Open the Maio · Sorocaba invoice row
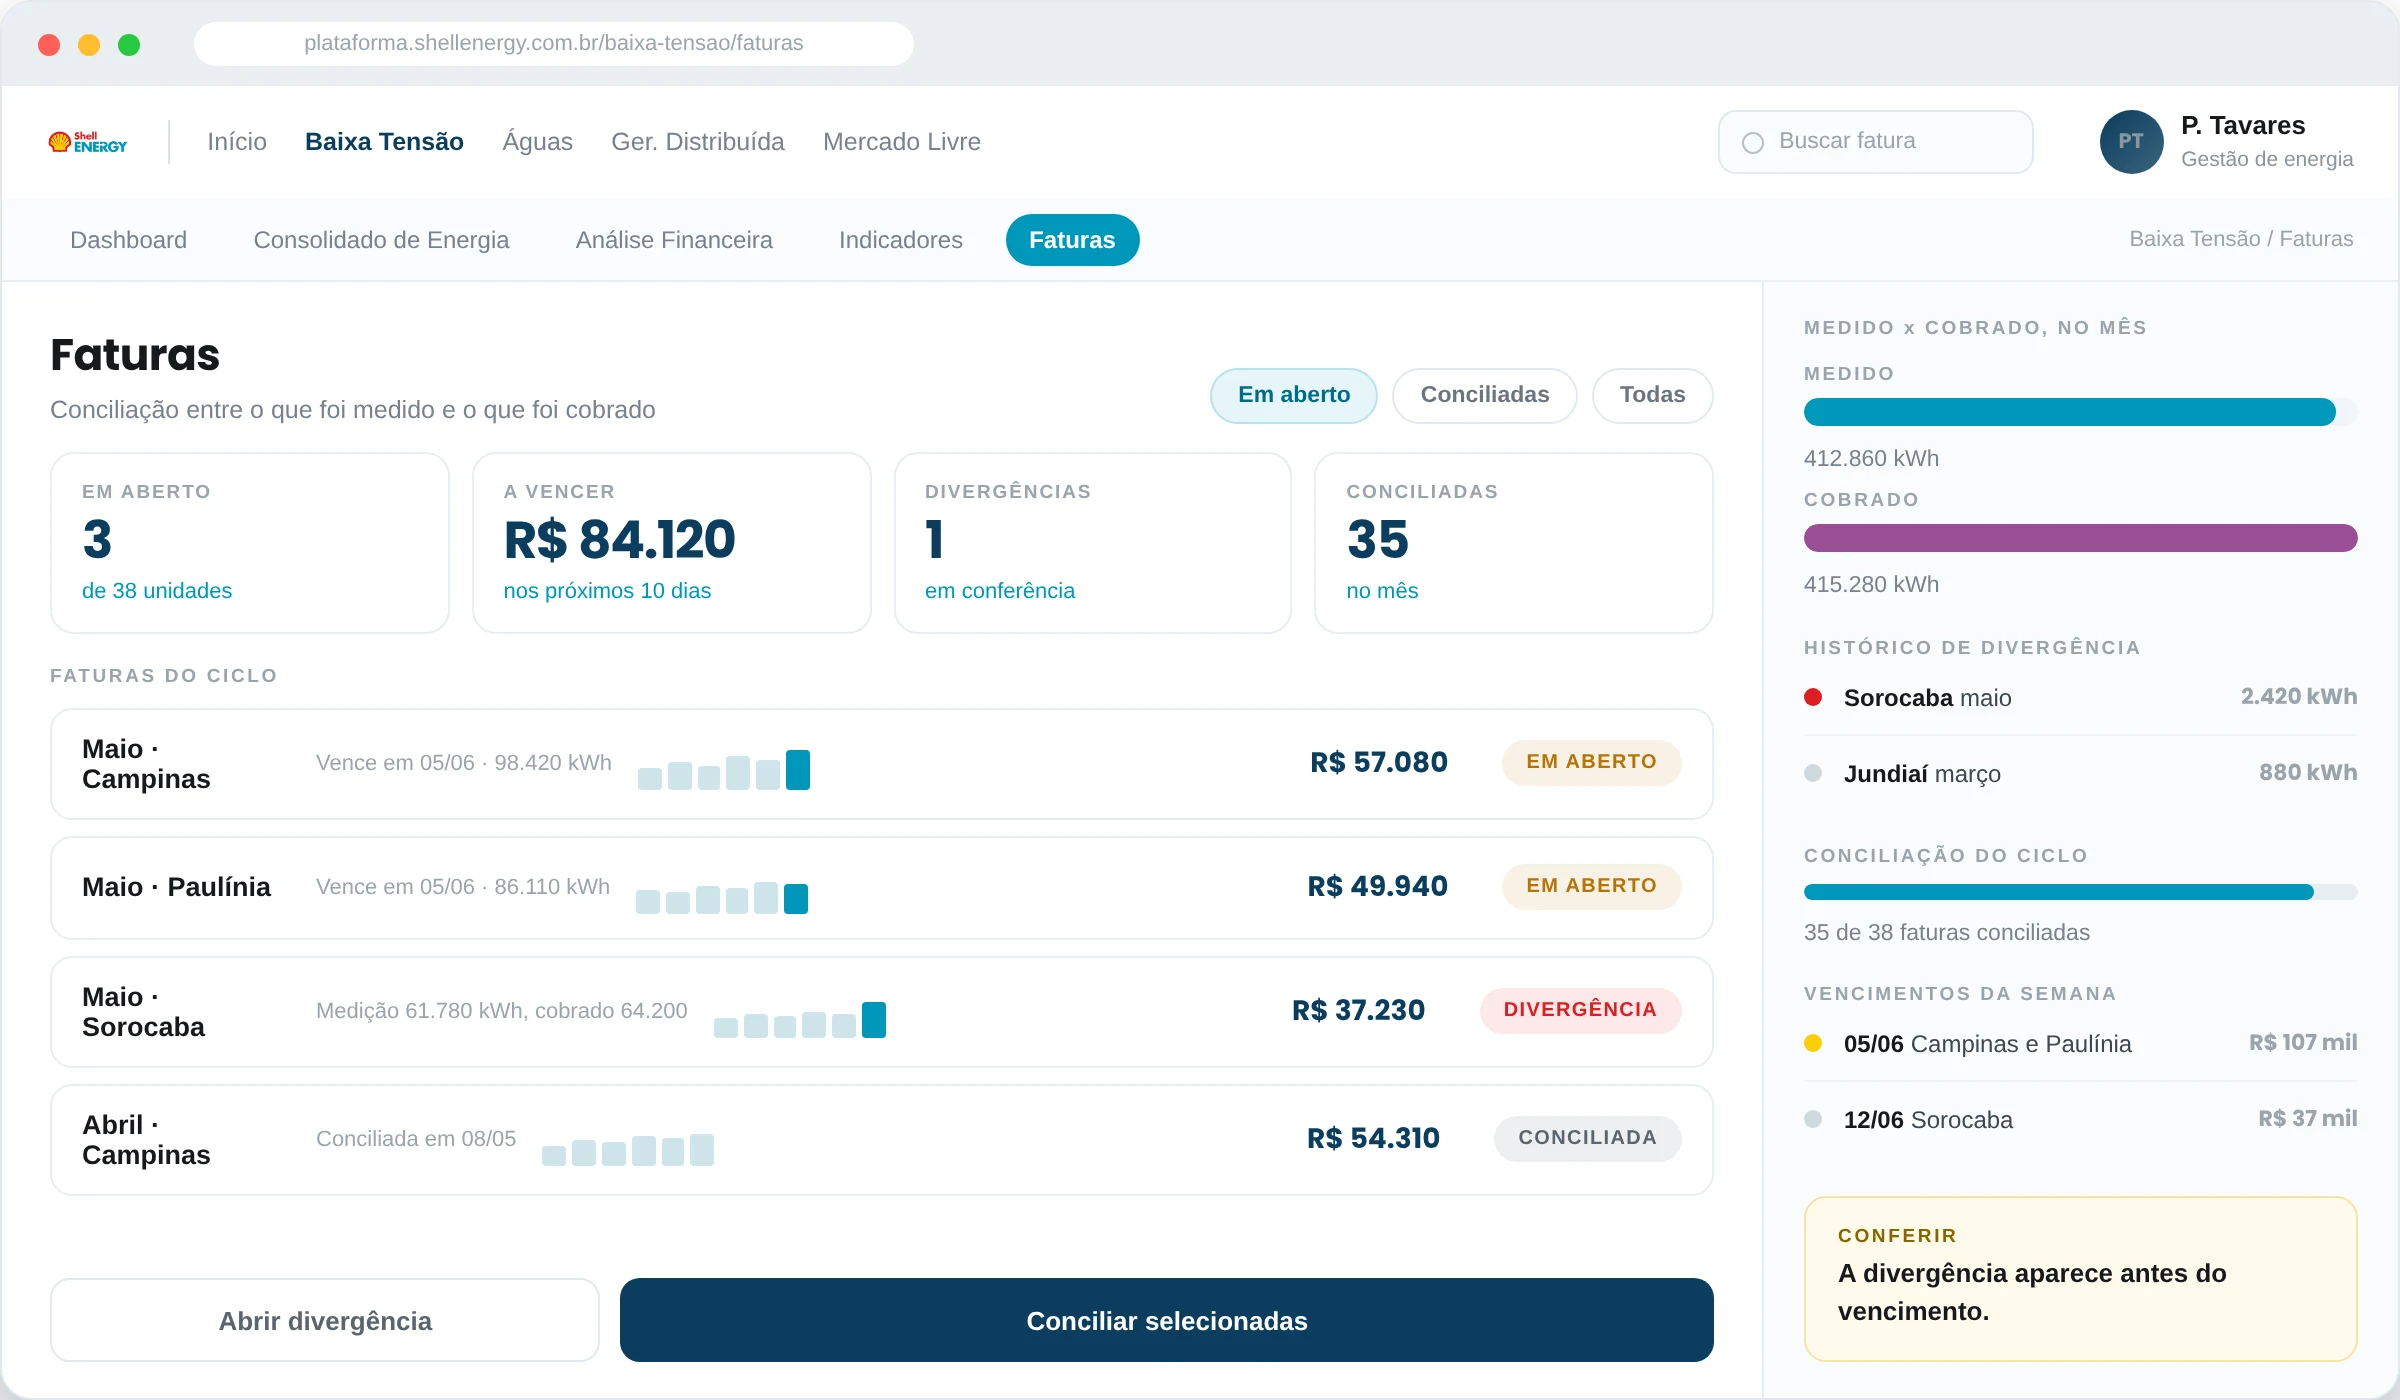The height and width of the screenshot is (1400, 2400). coord(882,1012)
